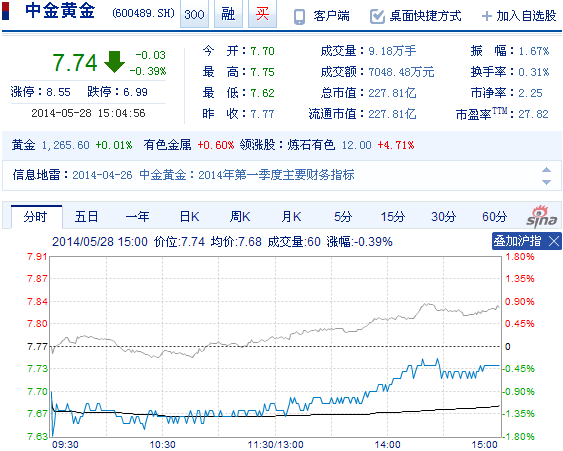The image size is (563, 451).
Task: Click the 市盈率 27.82 value
Action: (x=533, y=114)
